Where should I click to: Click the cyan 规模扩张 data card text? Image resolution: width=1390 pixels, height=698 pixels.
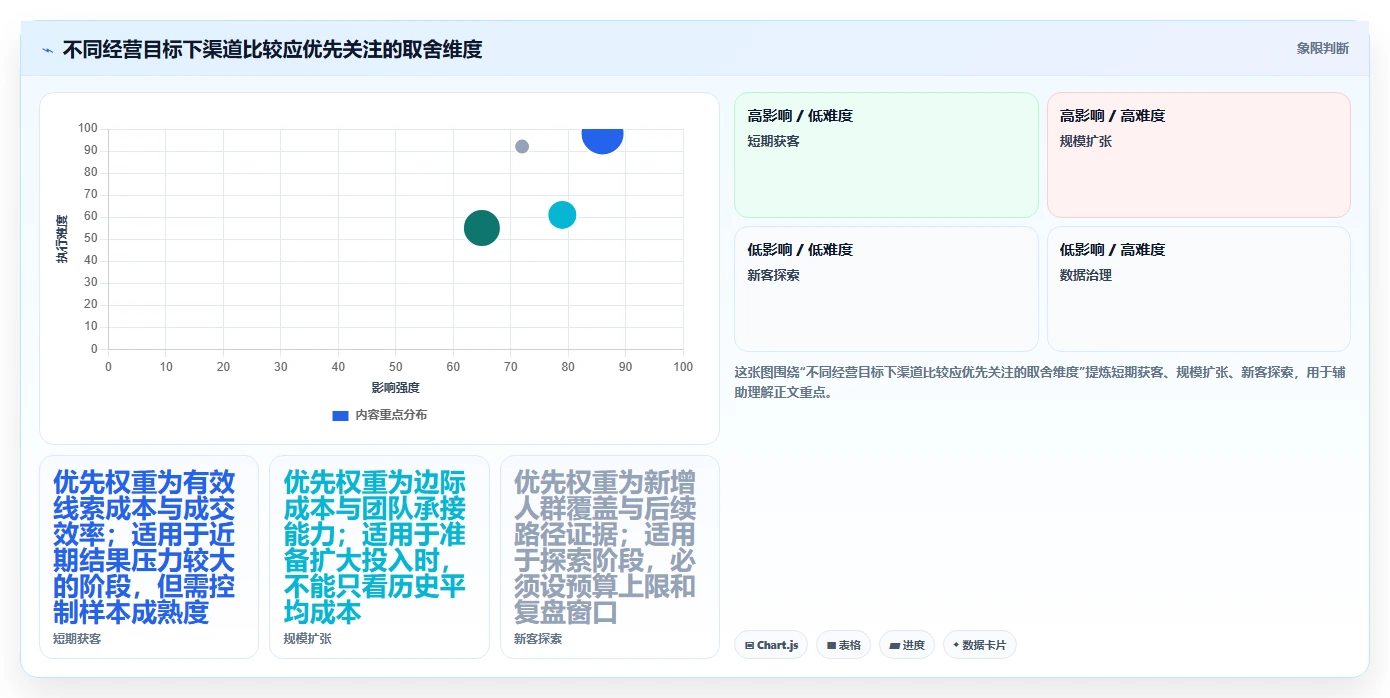[x=375, y=547]
